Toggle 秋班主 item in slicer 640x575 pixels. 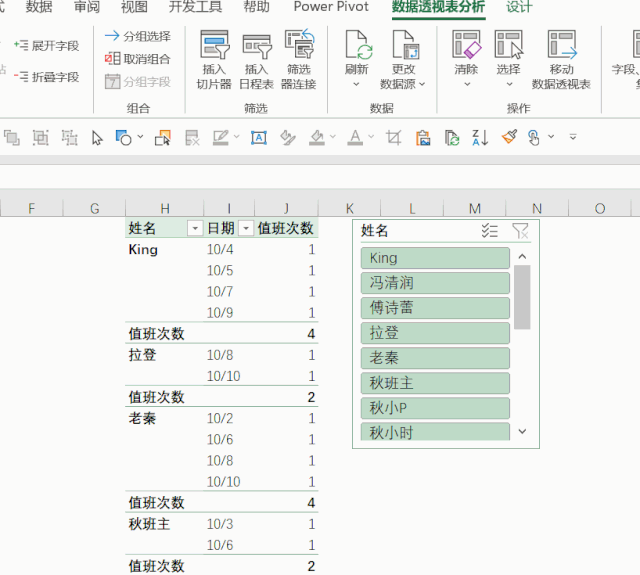pos(435,383)
